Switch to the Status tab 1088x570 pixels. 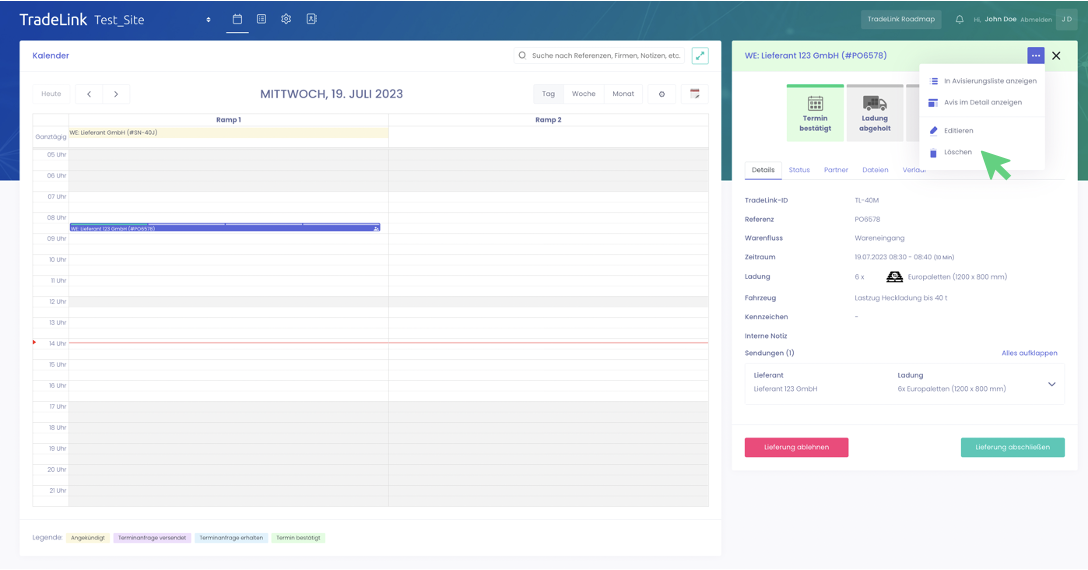(x=799, y=170)
